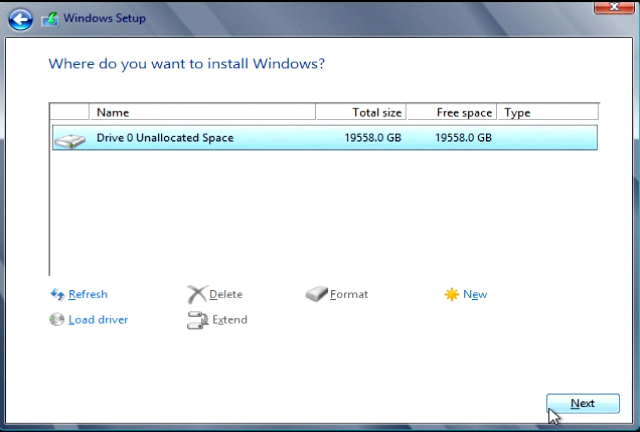The image size is (640, 432).
Task: Click the Free space column header
Action: tap(451, 112)
